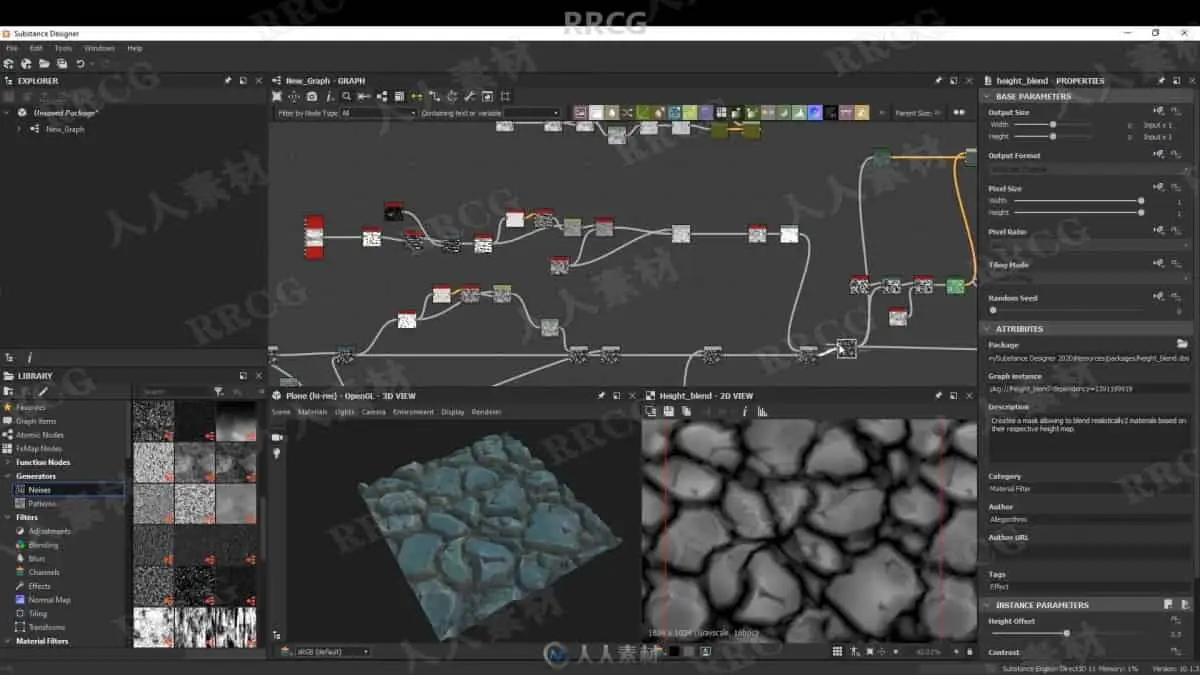Select the Patterns library category
This screenshot has height=675, width=1200.
pyautogui.click(x=42, y=503)
